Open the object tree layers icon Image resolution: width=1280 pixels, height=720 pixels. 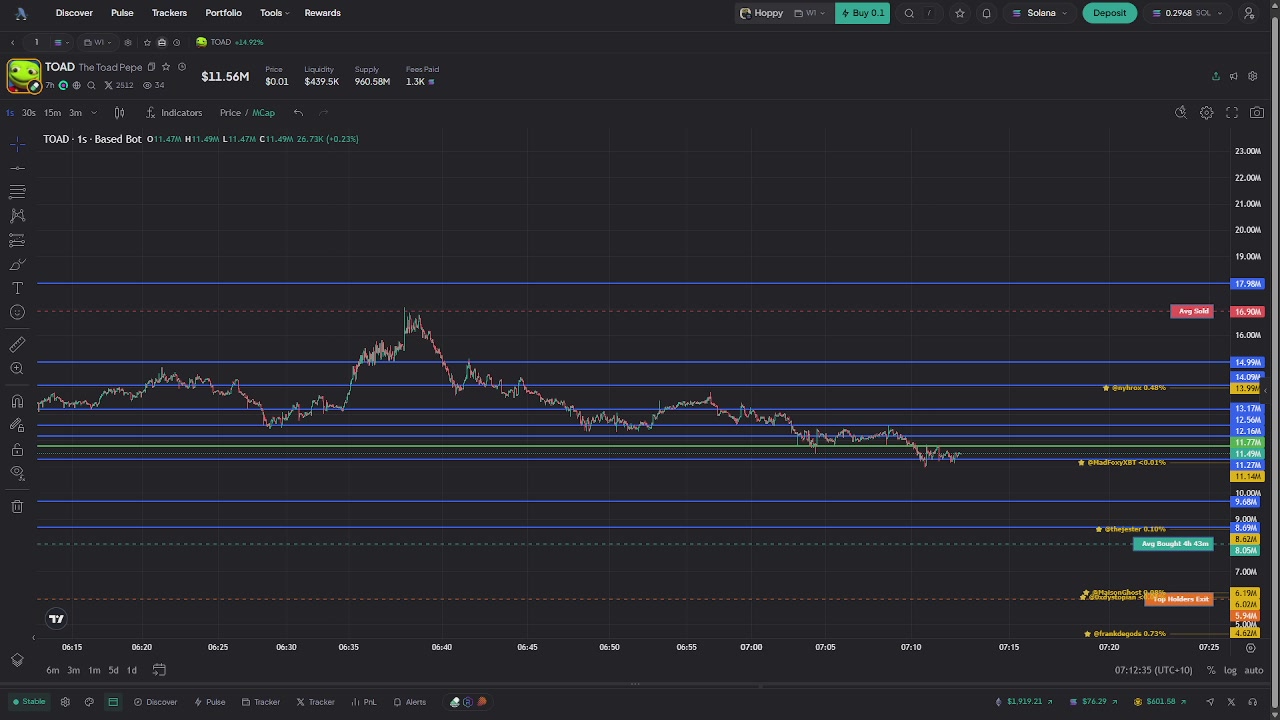17,660
